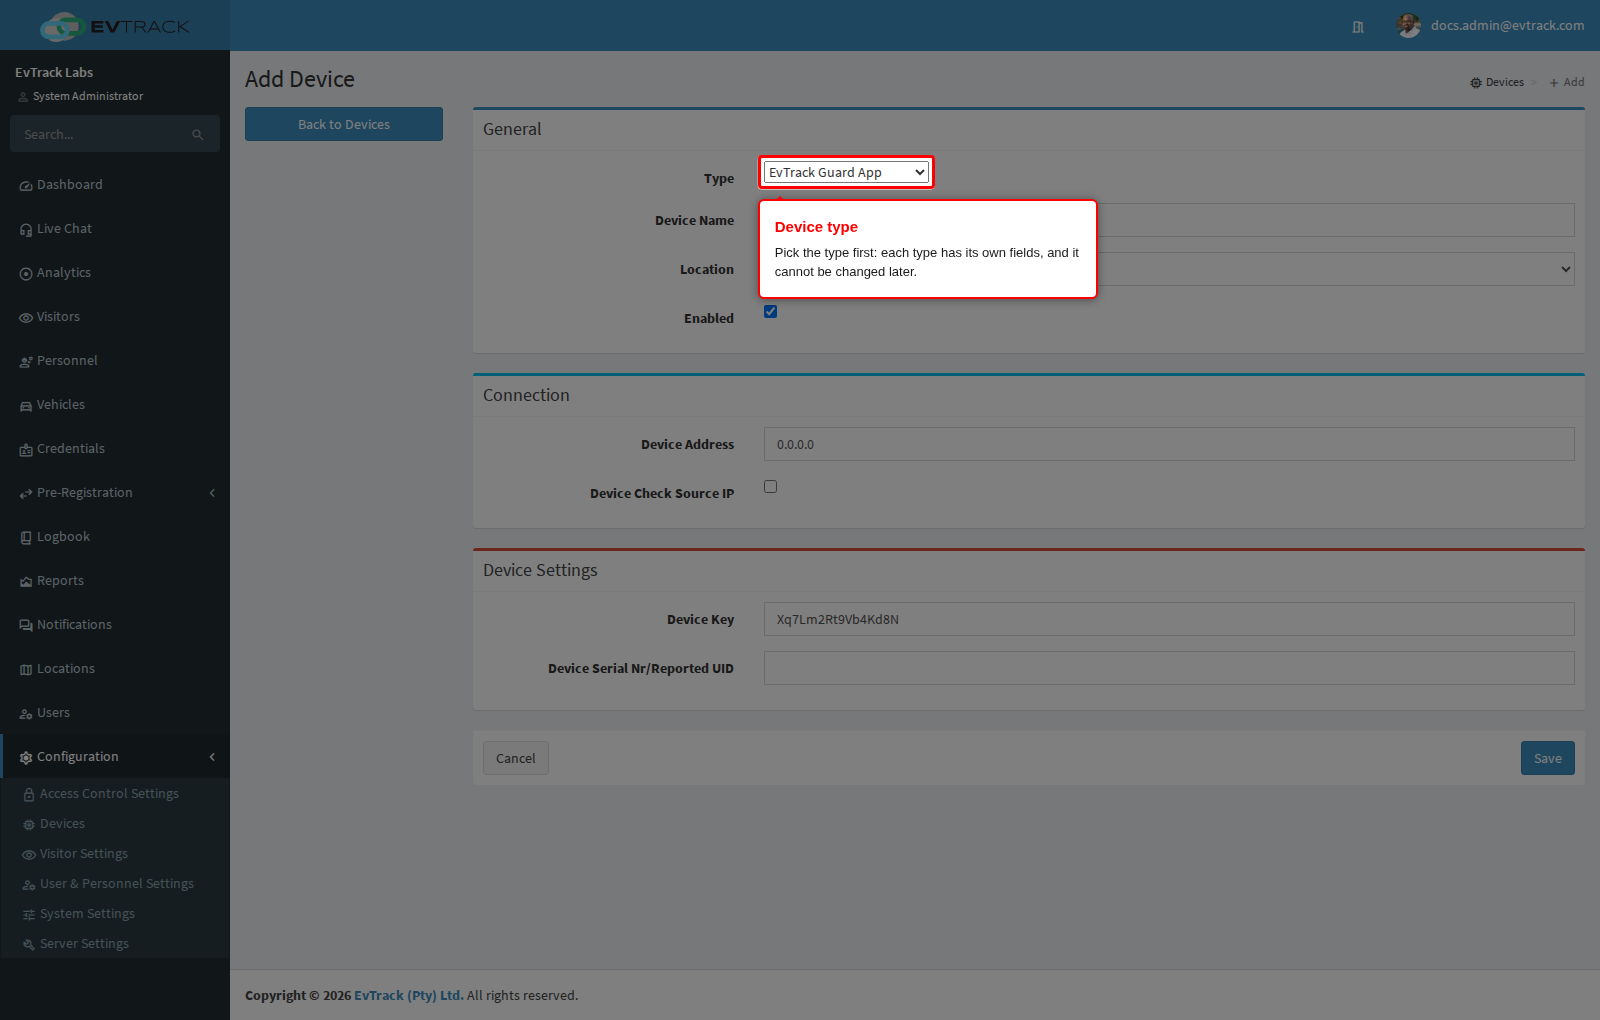Open Credentials via badge icon

tap(26, 450)
